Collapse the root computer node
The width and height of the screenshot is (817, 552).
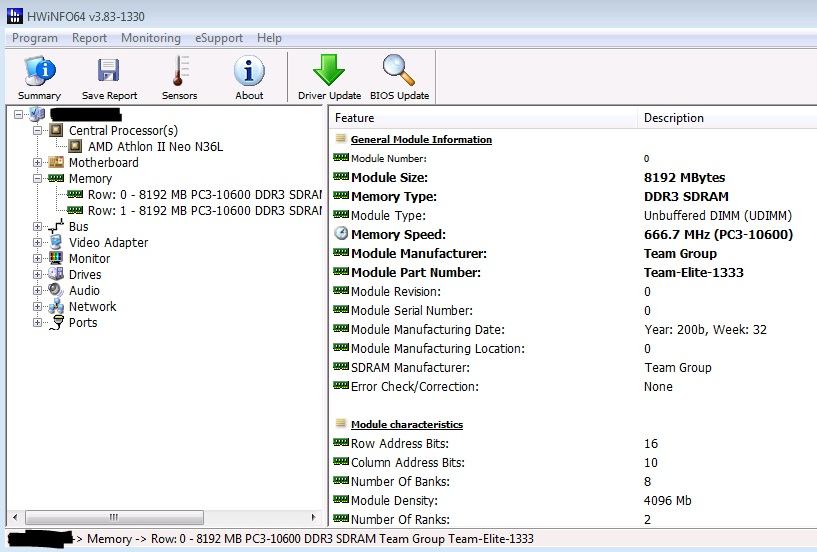pyautogui.click(x=19, y=114)
